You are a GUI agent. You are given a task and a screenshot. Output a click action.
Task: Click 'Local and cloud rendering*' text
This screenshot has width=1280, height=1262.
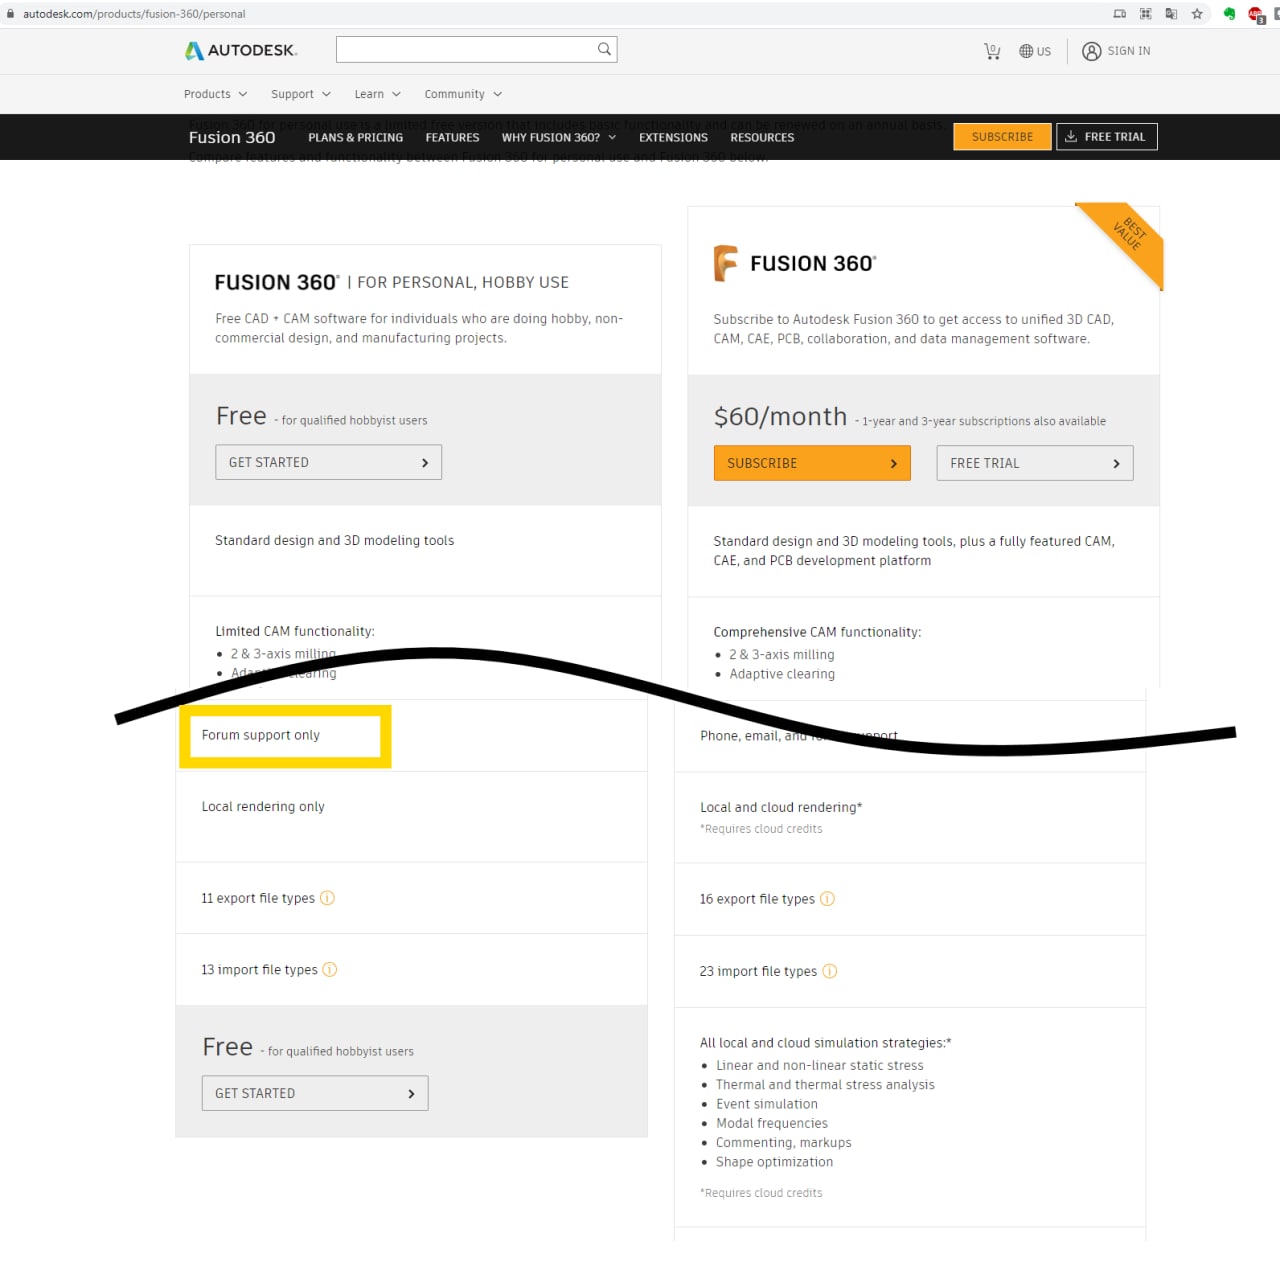tap(781, 807)
